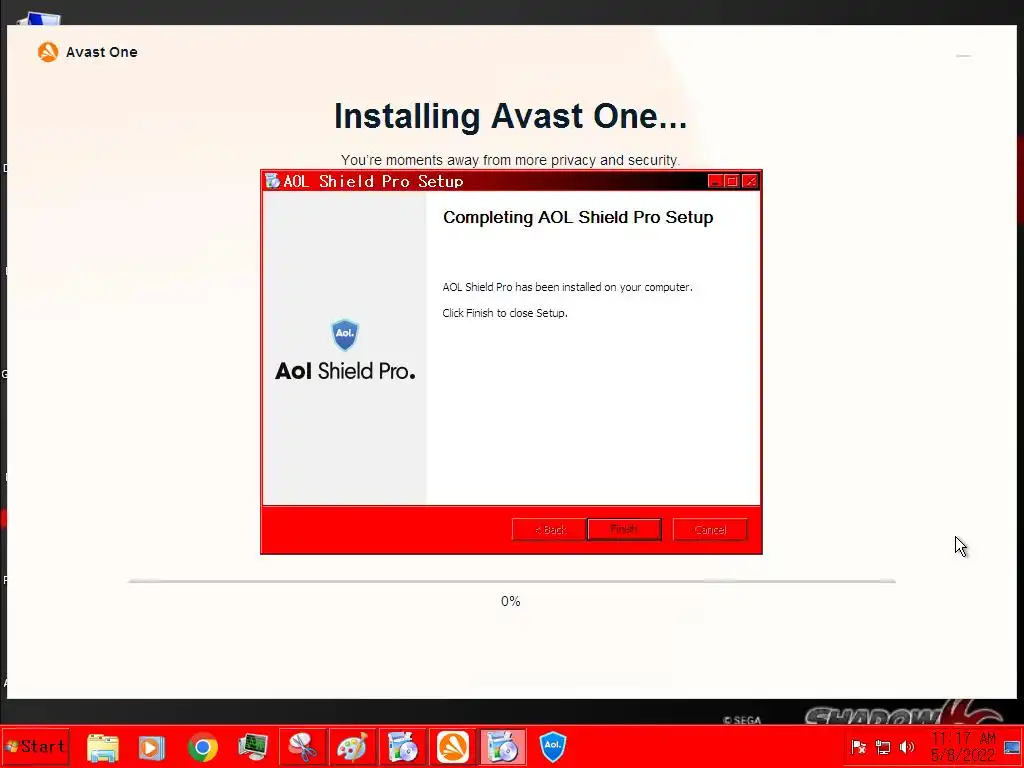The height and width of the screenshot is (768, 1024).
Task: Open the system monitor taskbar icon
Action: (253, 747)
